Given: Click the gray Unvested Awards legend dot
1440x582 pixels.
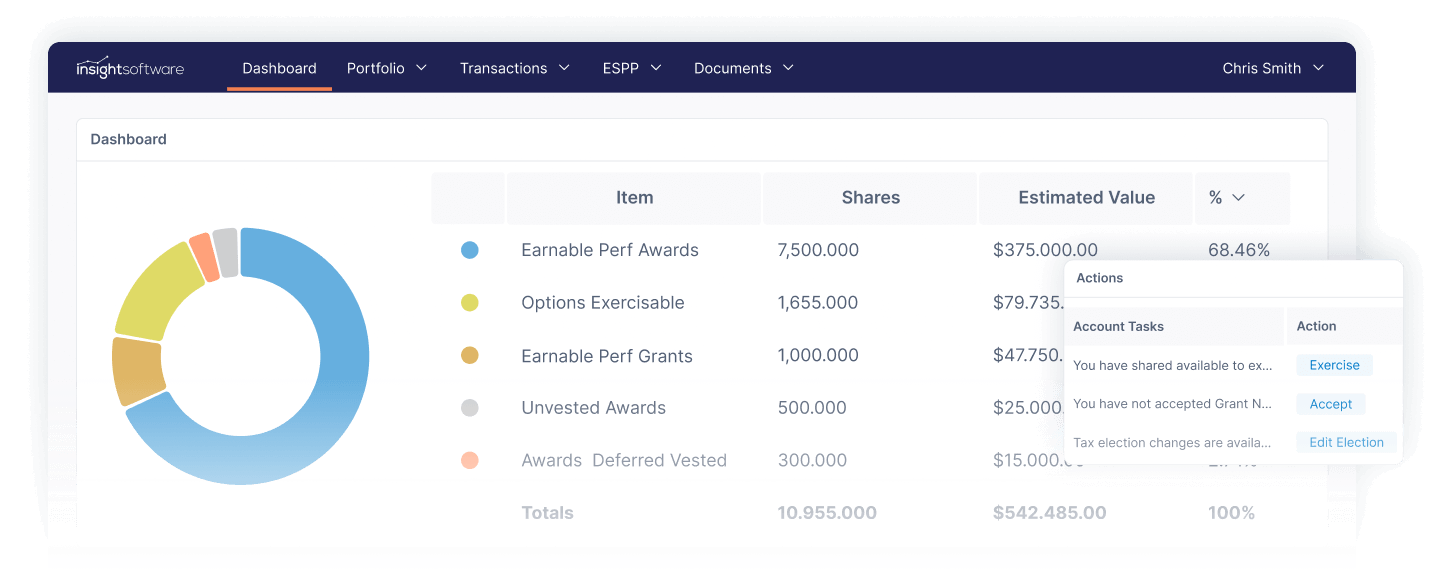Looking at the screenshot, I should tap(470, 407).
